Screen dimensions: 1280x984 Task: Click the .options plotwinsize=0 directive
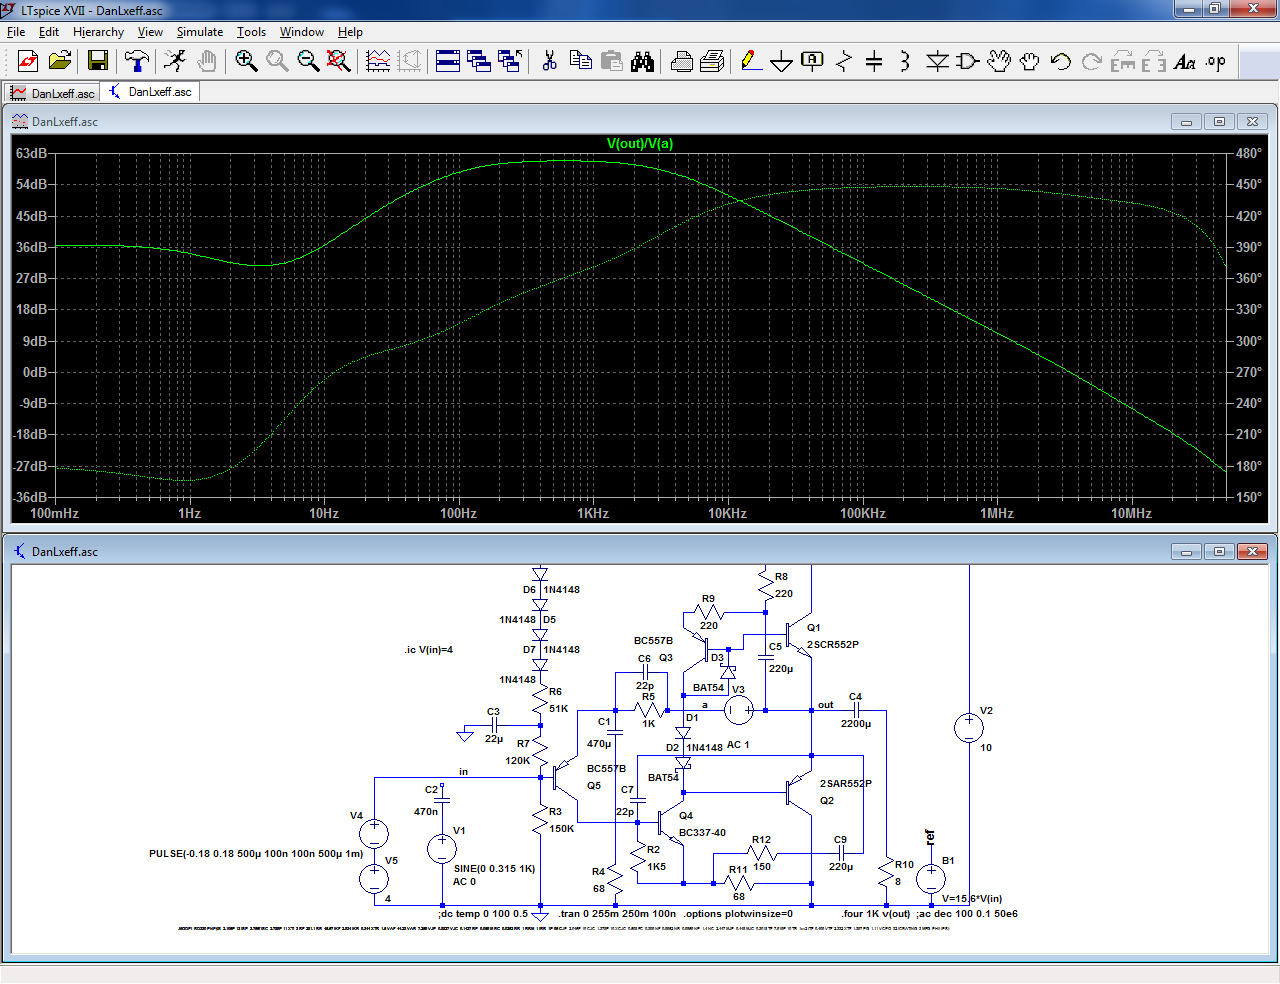coord(738,914)
